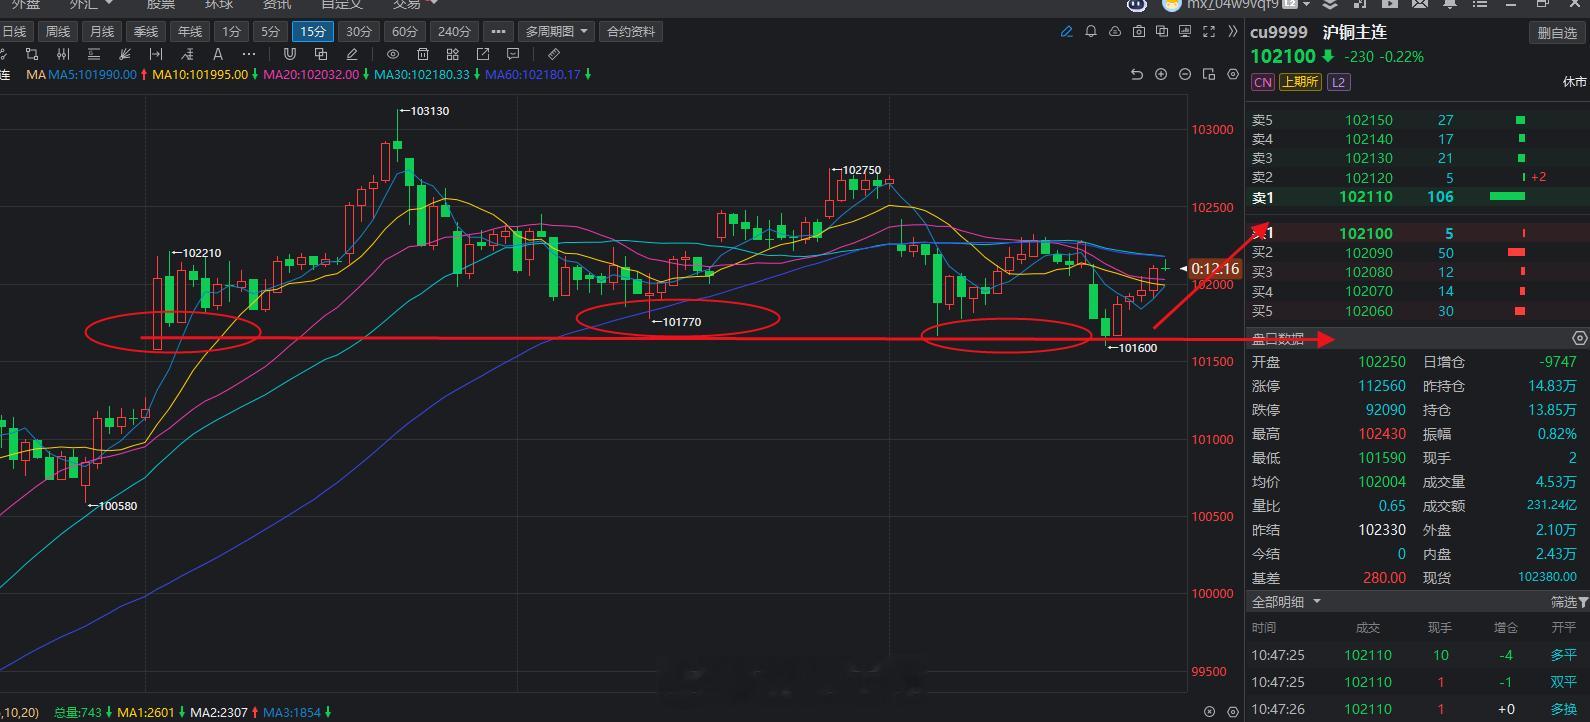Click the current price tag on price axis
Viewport: 1590px width, 722px height.
point(1215,268)
